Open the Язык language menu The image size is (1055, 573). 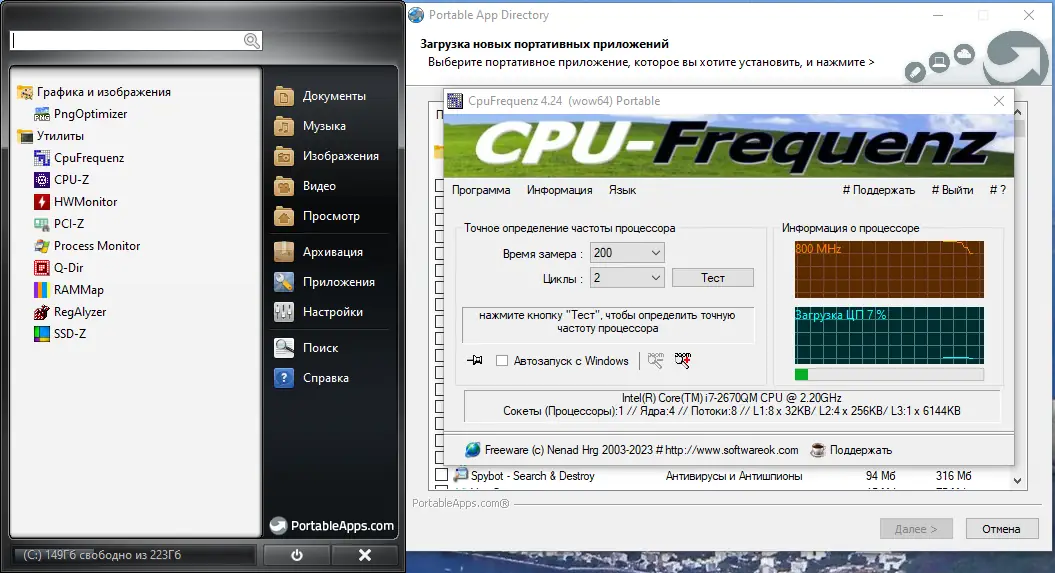tap(622, 190)
